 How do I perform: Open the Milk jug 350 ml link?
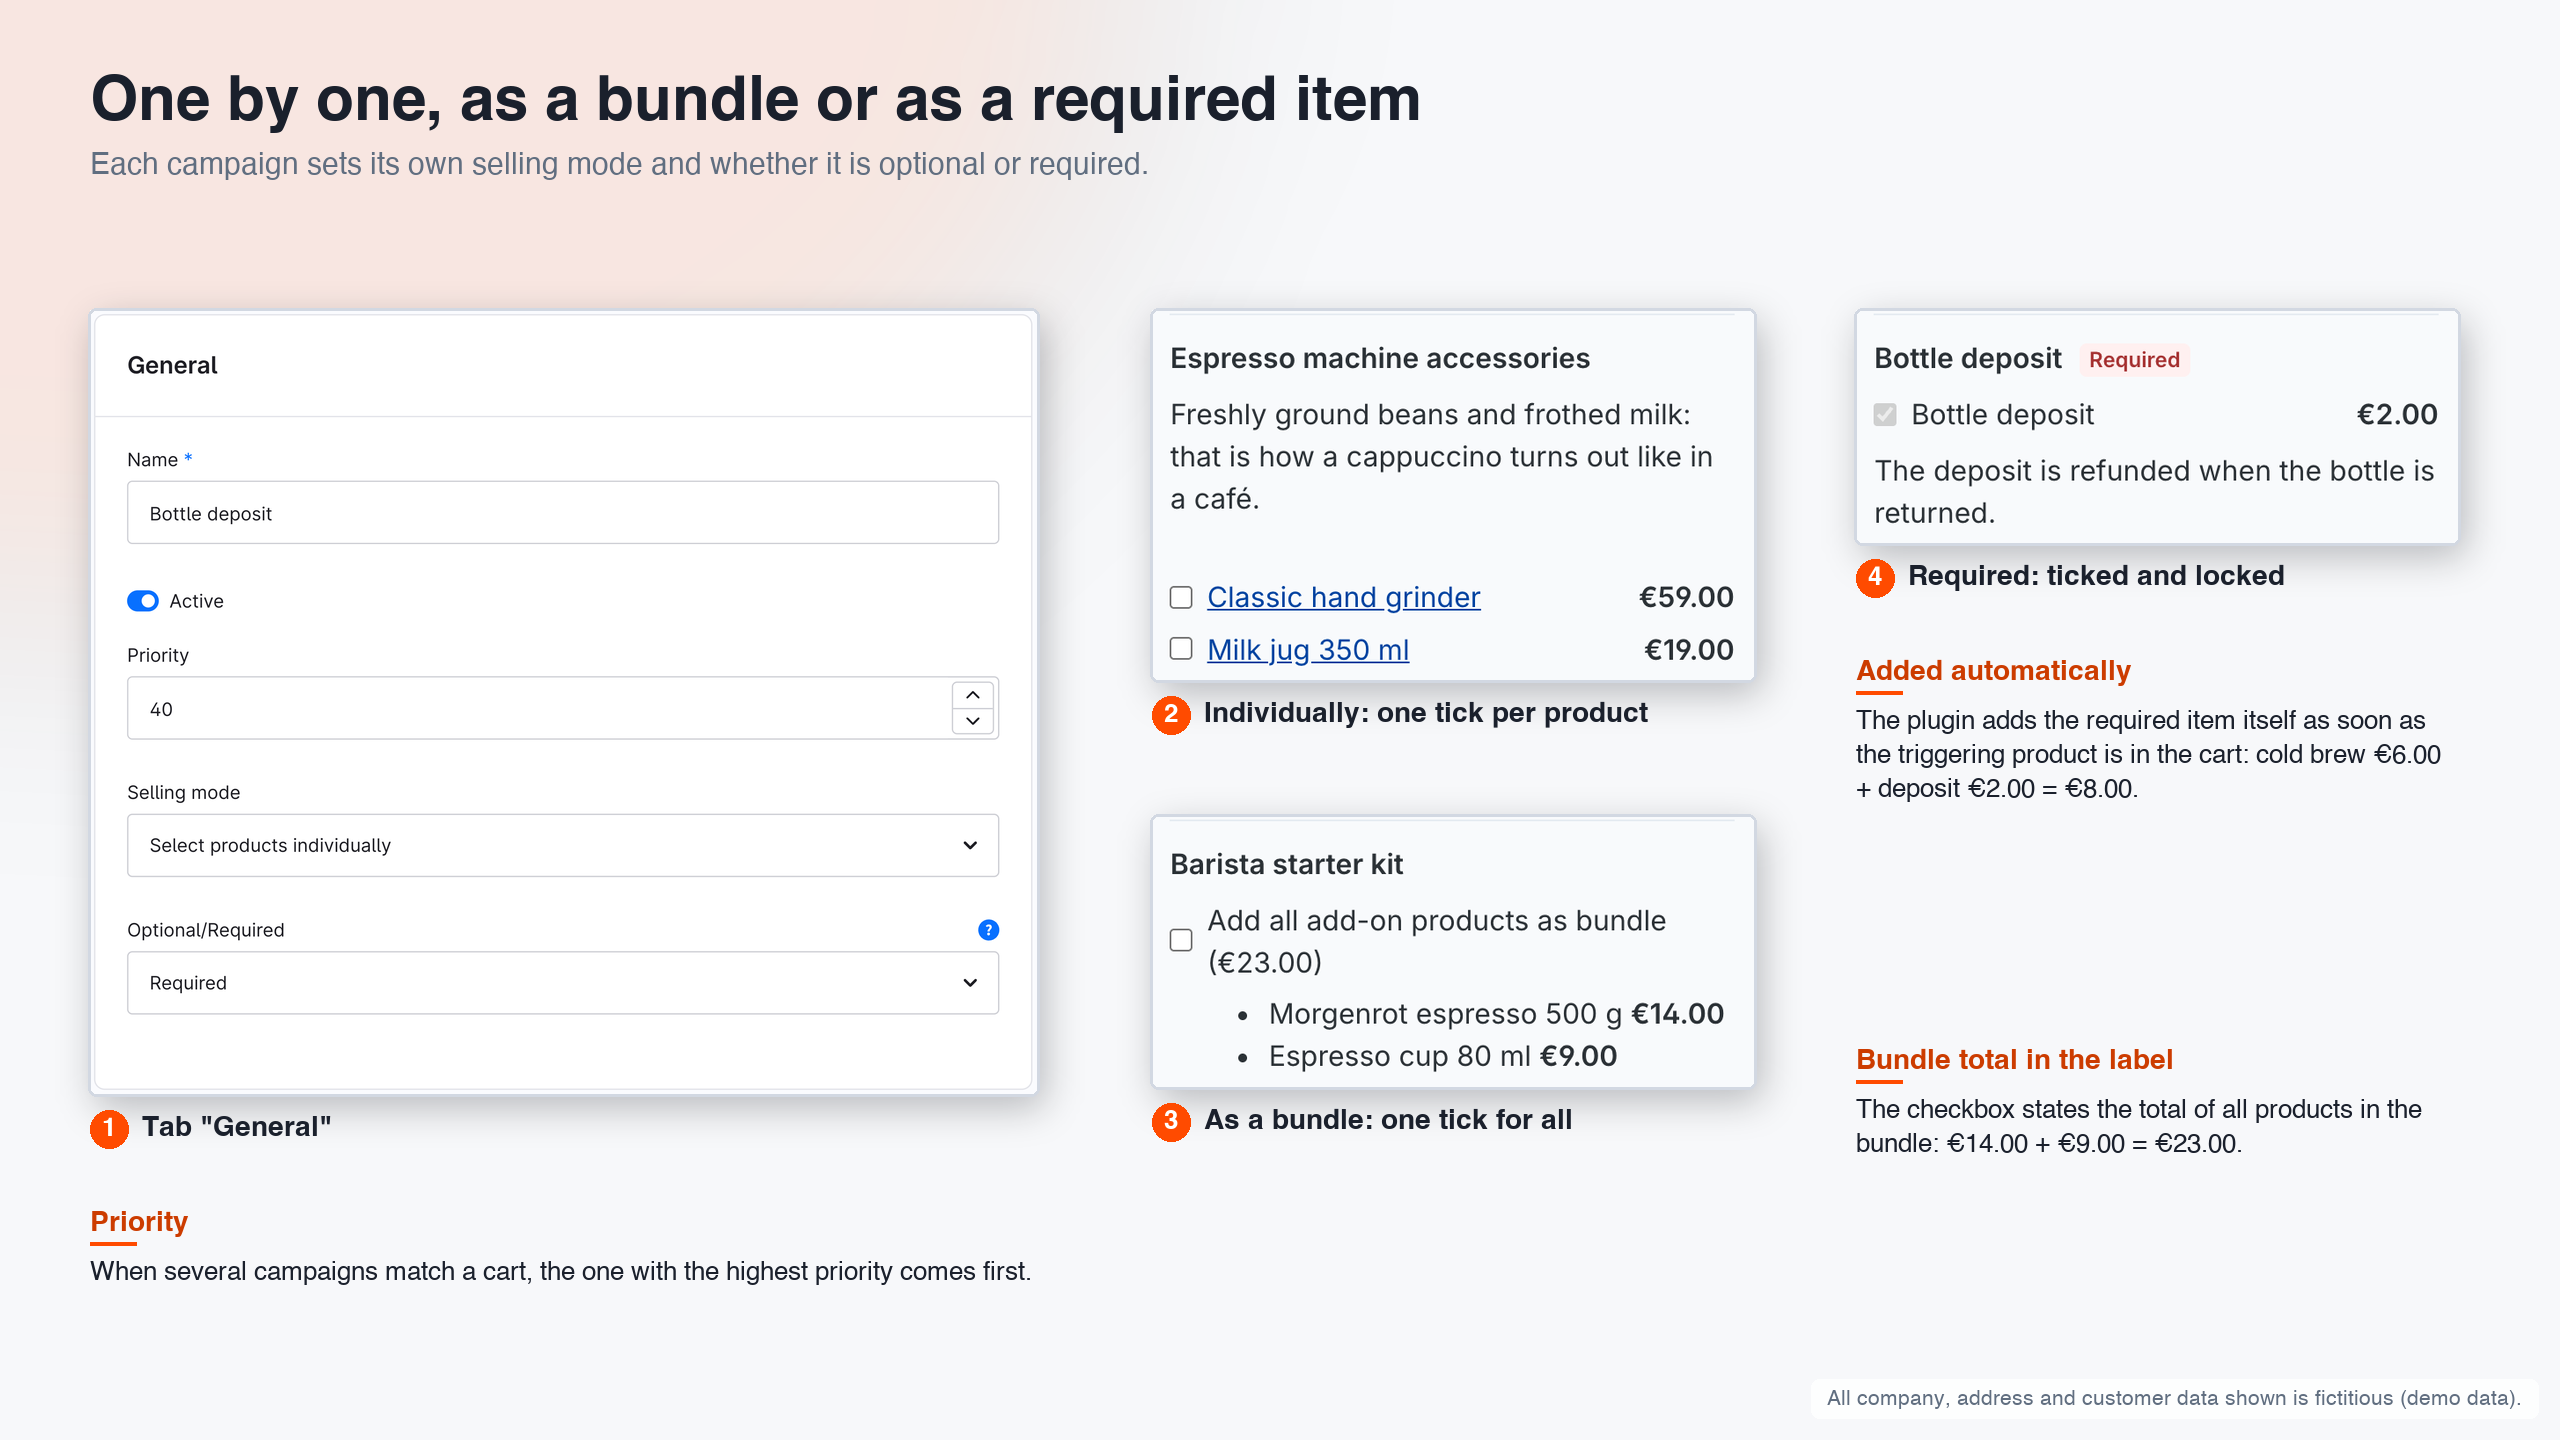1308,650
